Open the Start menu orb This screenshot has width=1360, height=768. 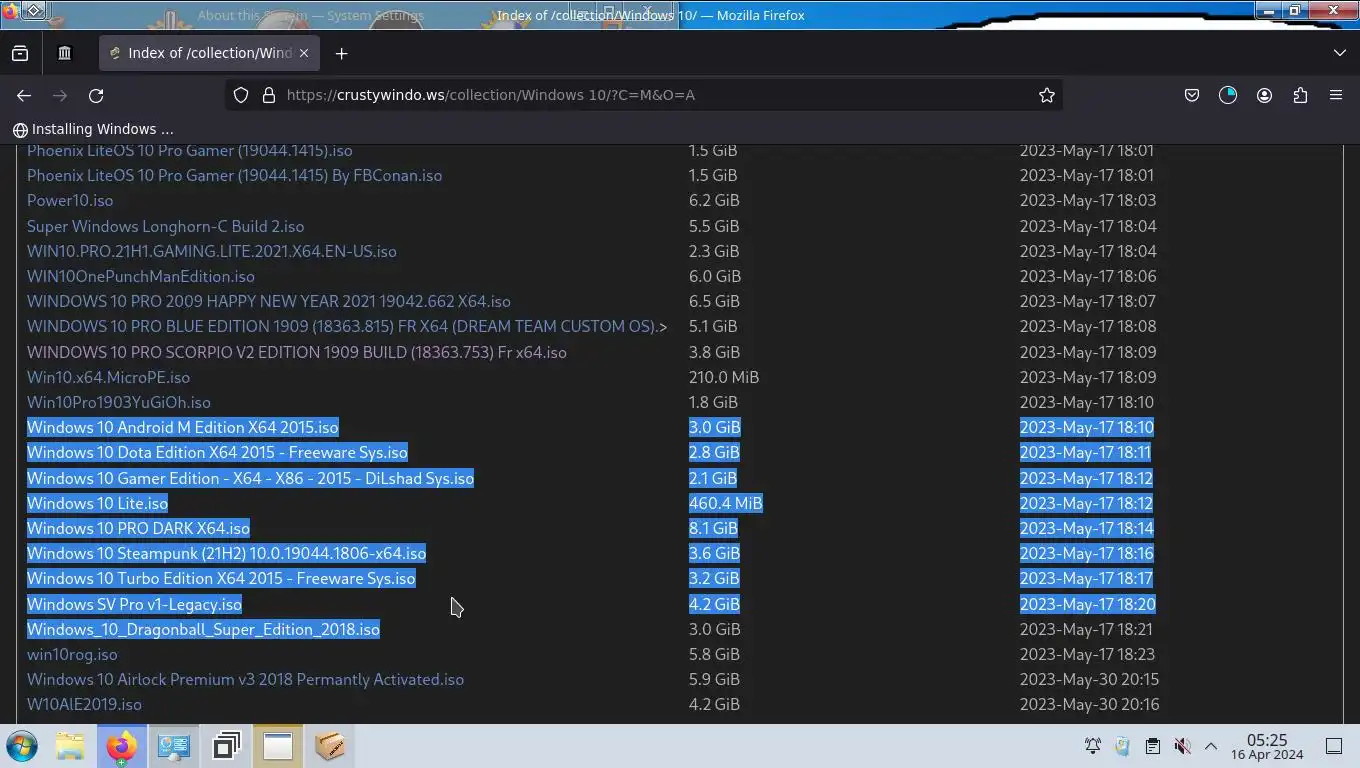(x=21, y=746)
